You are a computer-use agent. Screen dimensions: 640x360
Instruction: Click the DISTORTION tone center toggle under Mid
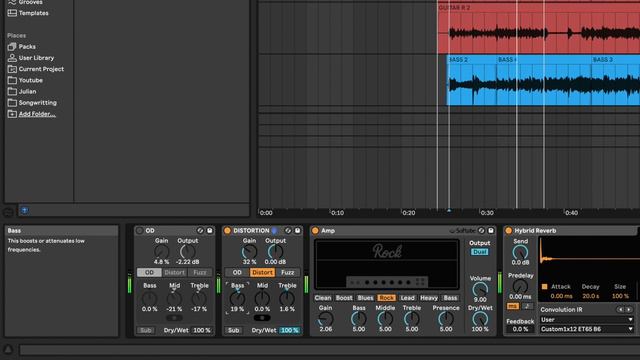click(x=262, y=318)
